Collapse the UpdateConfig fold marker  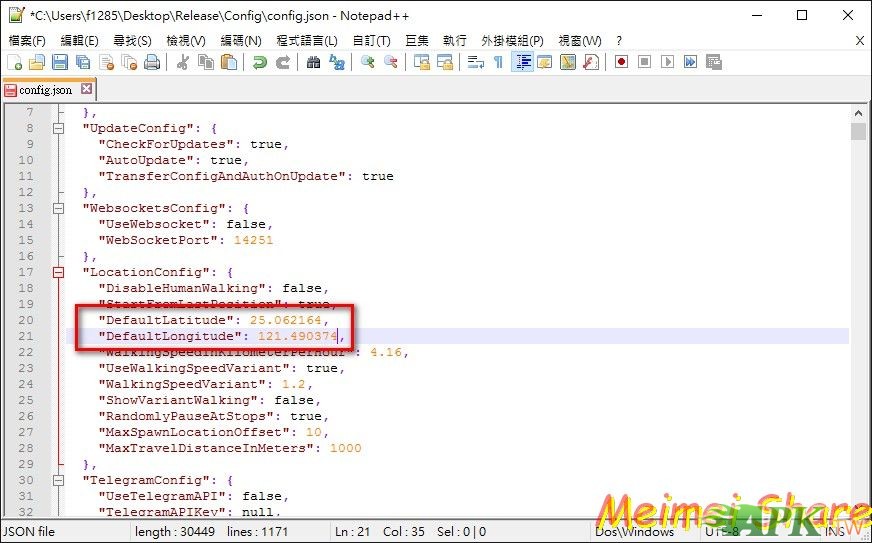coord(58,128)
